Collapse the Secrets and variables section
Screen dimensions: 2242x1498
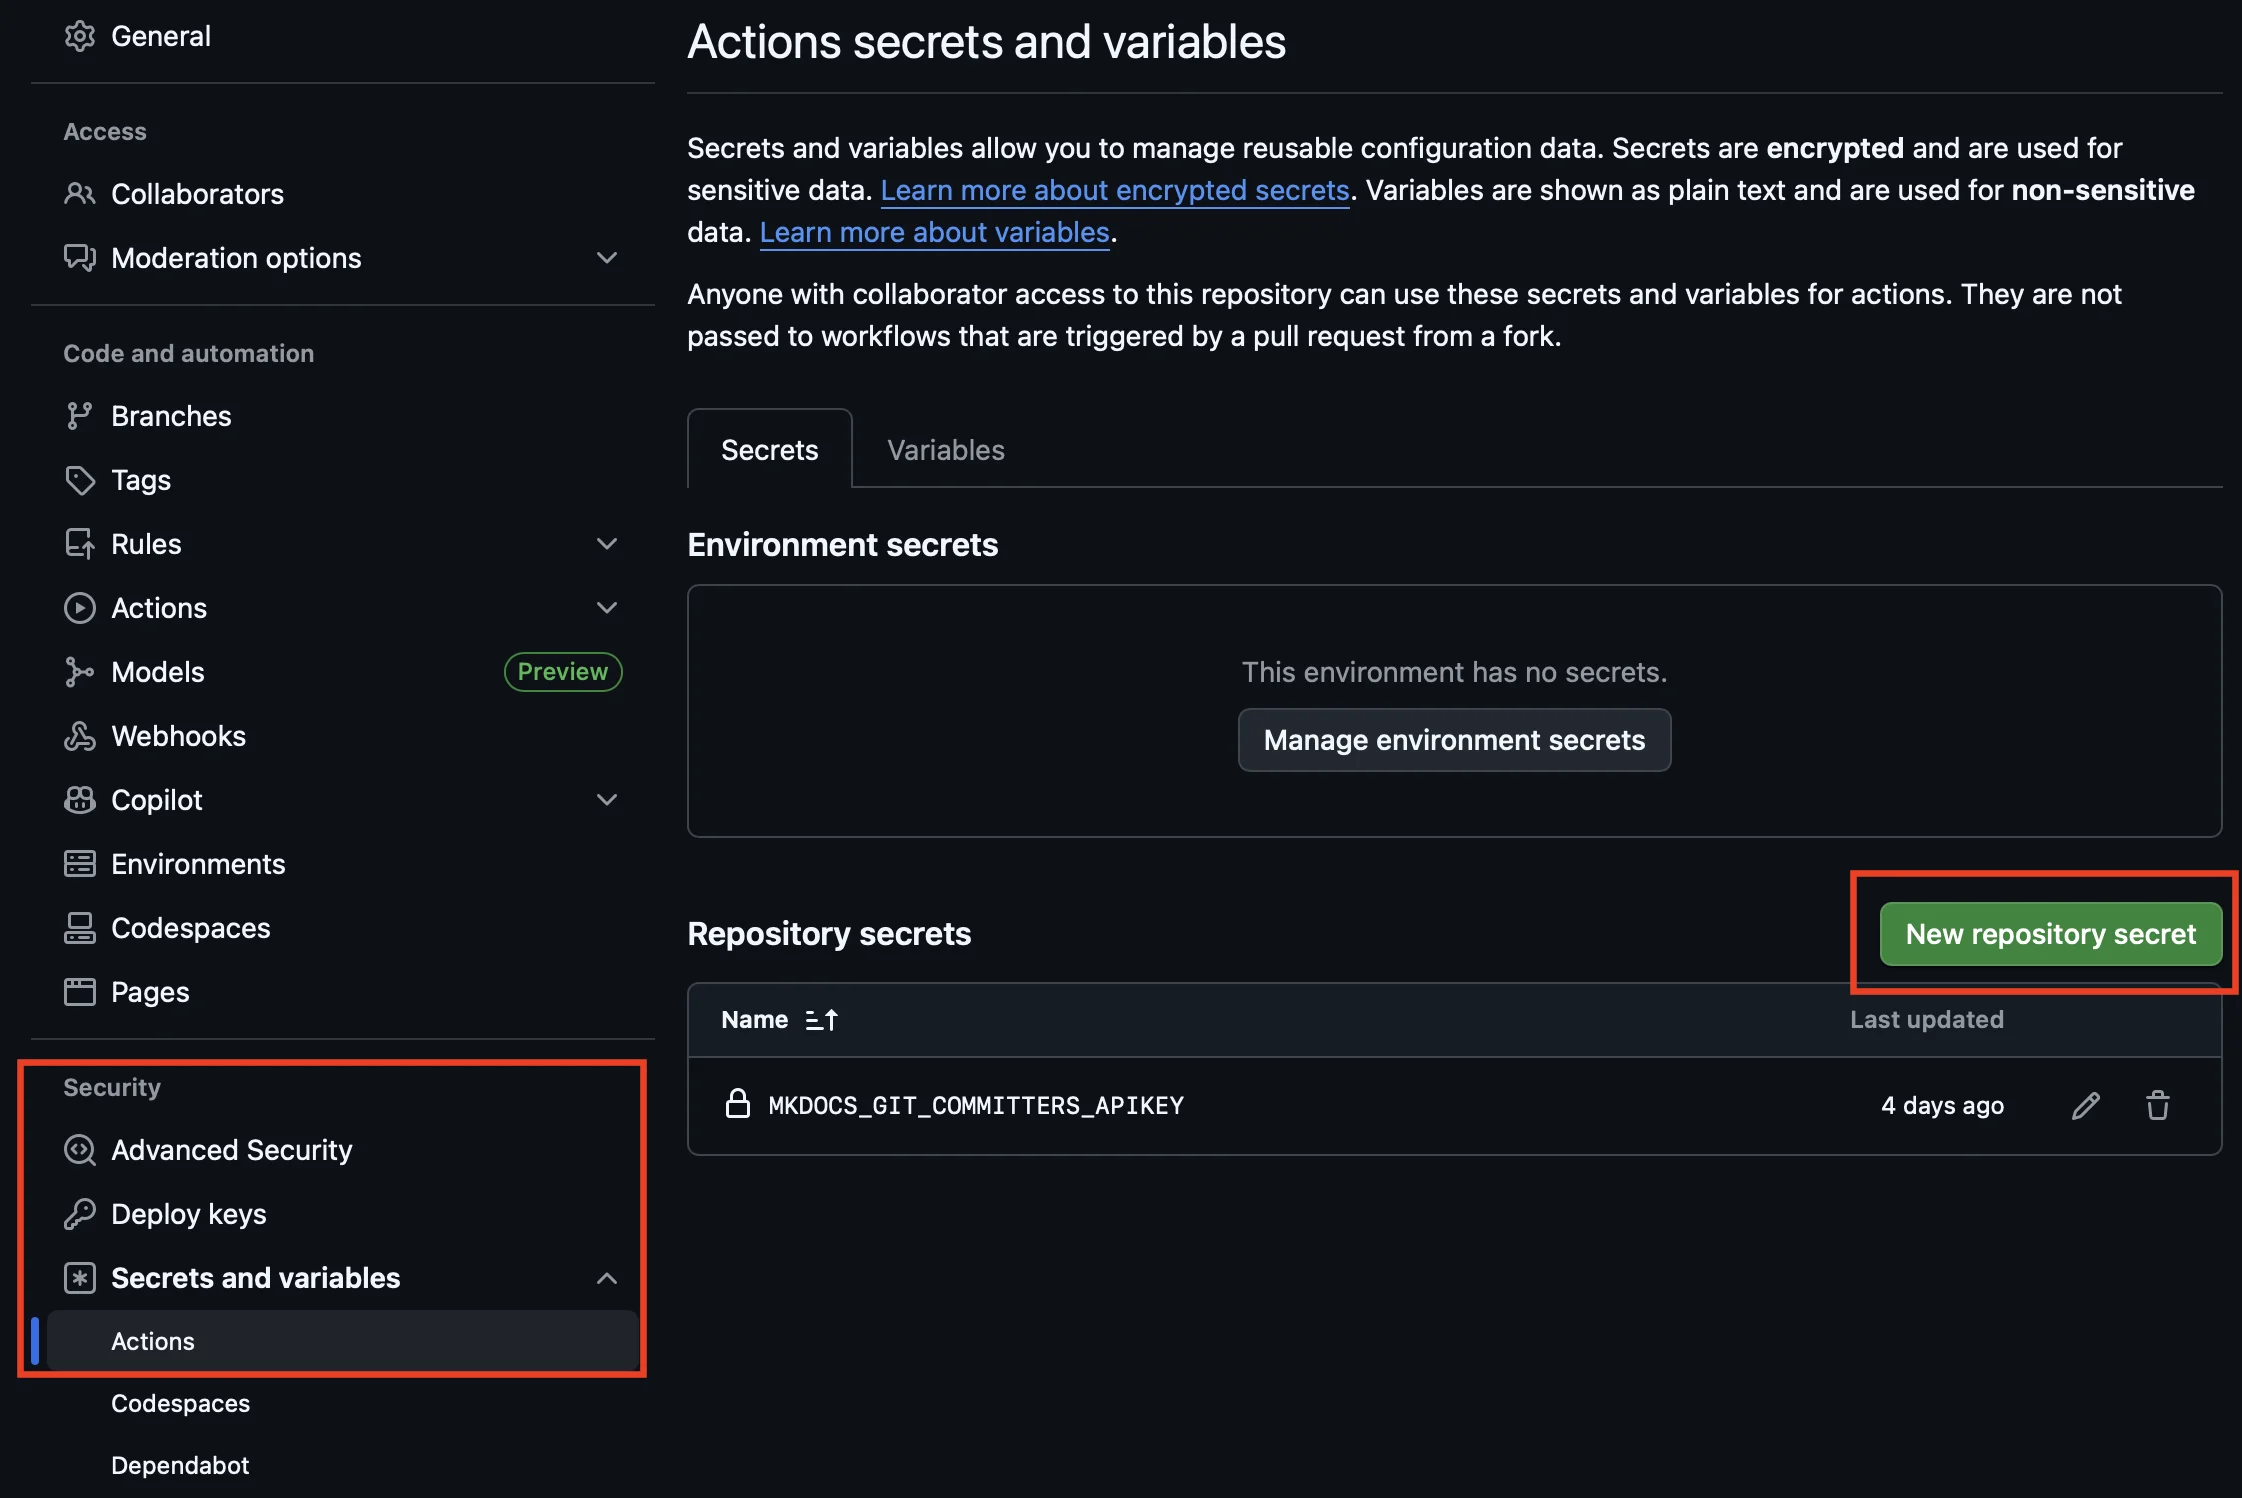pyautogui.click(x=606, y=1278)
